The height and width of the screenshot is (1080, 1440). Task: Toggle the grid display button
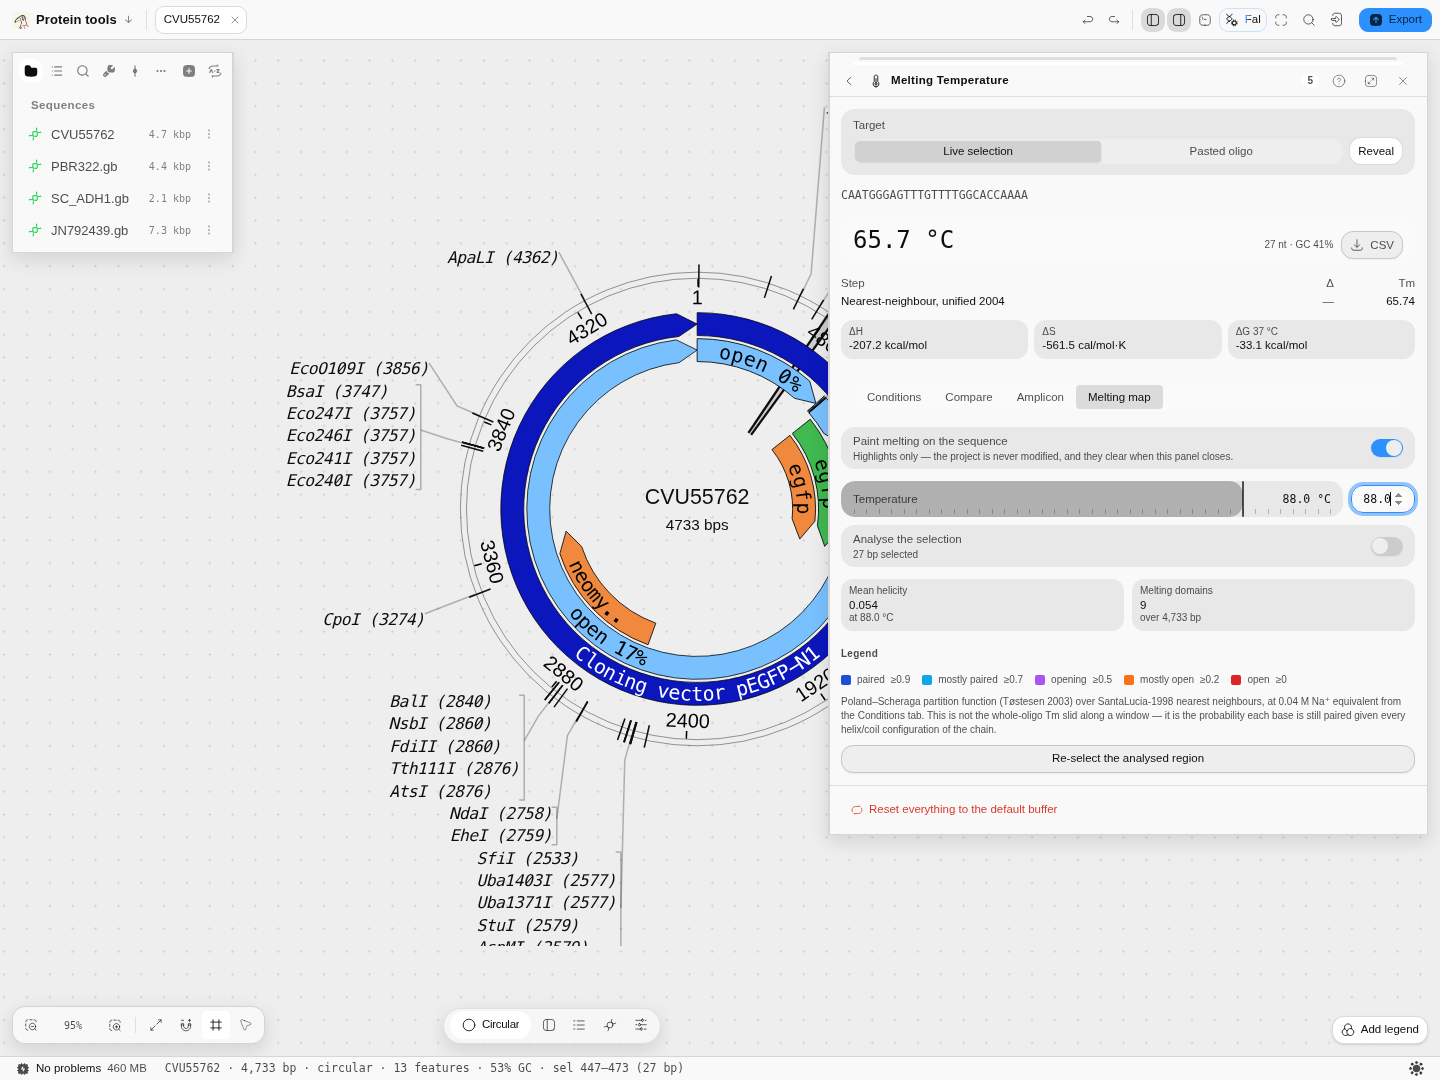pyautogui.click(x=216, y=1025)
